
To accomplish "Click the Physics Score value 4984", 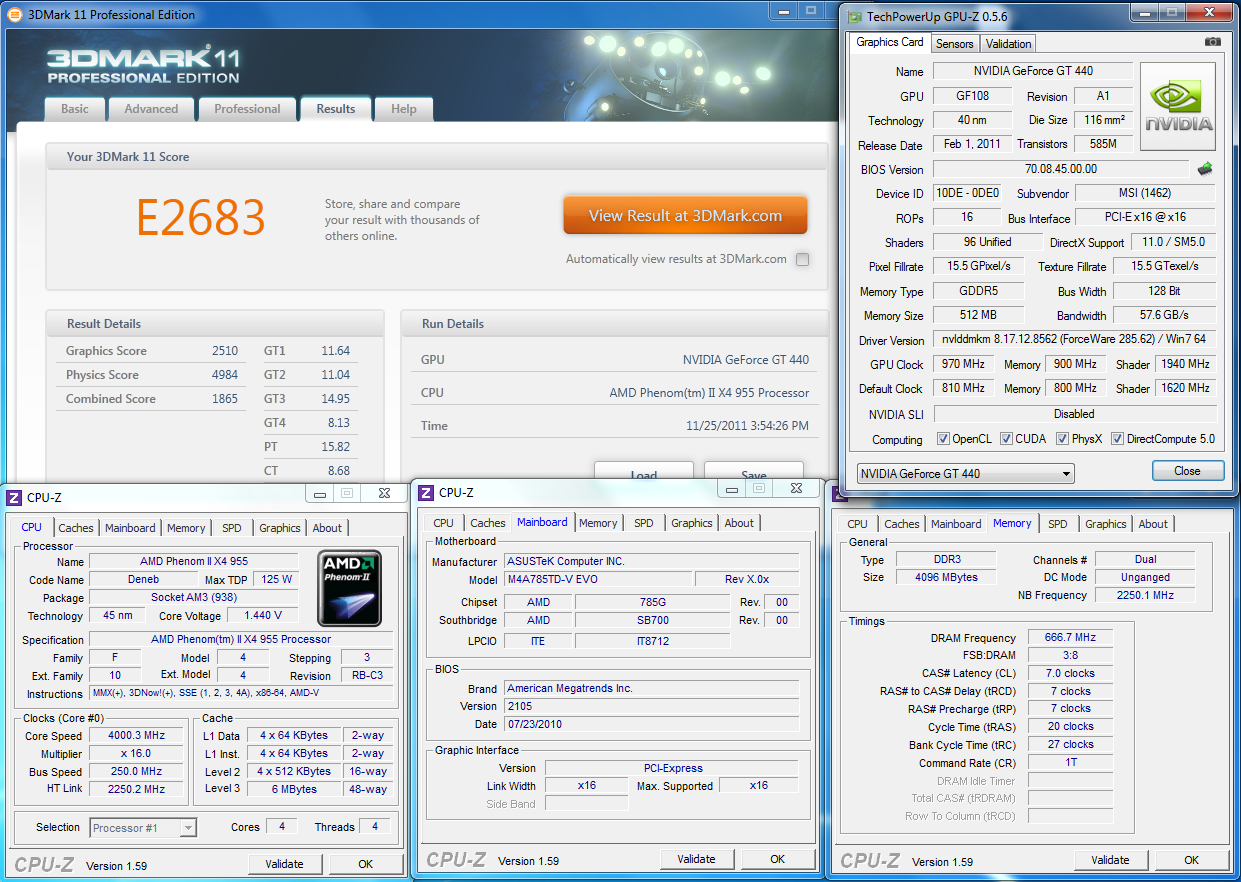I will [225, 375].
